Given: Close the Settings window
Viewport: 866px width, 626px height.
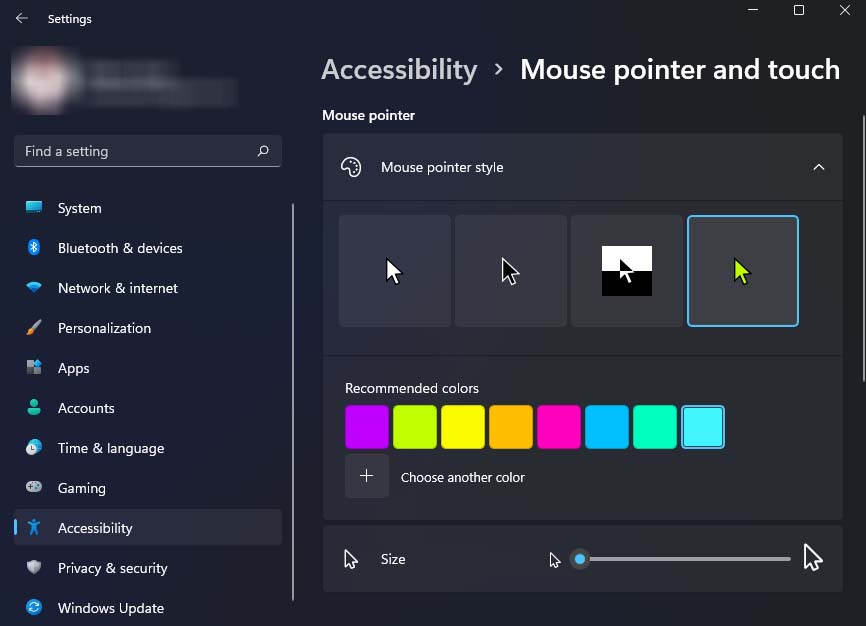Looking at the screenshot, I should (844, 10).
